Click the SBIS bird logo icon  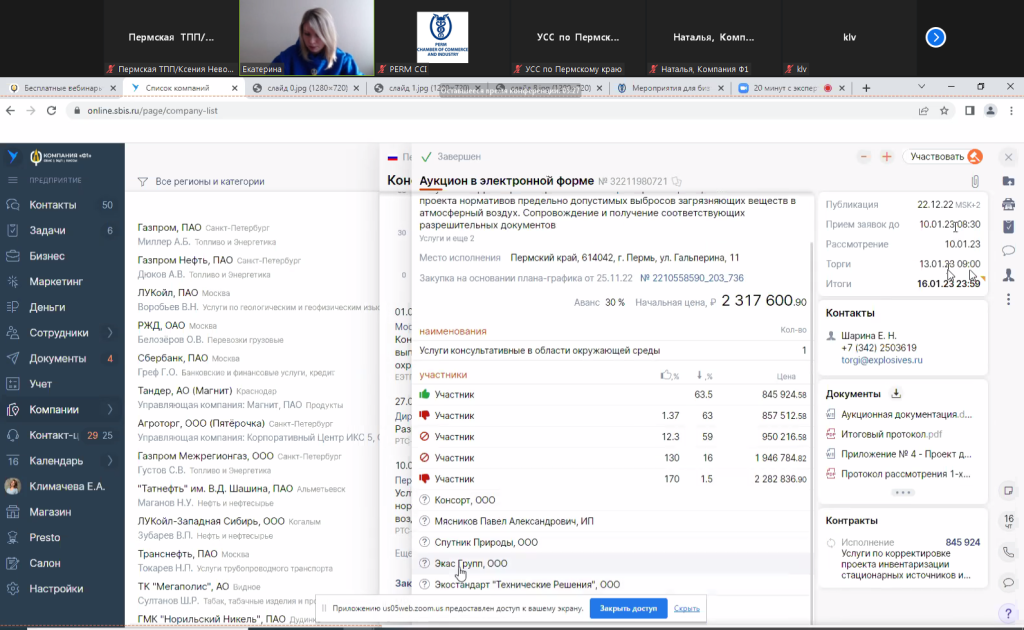(x=13, y=157)
